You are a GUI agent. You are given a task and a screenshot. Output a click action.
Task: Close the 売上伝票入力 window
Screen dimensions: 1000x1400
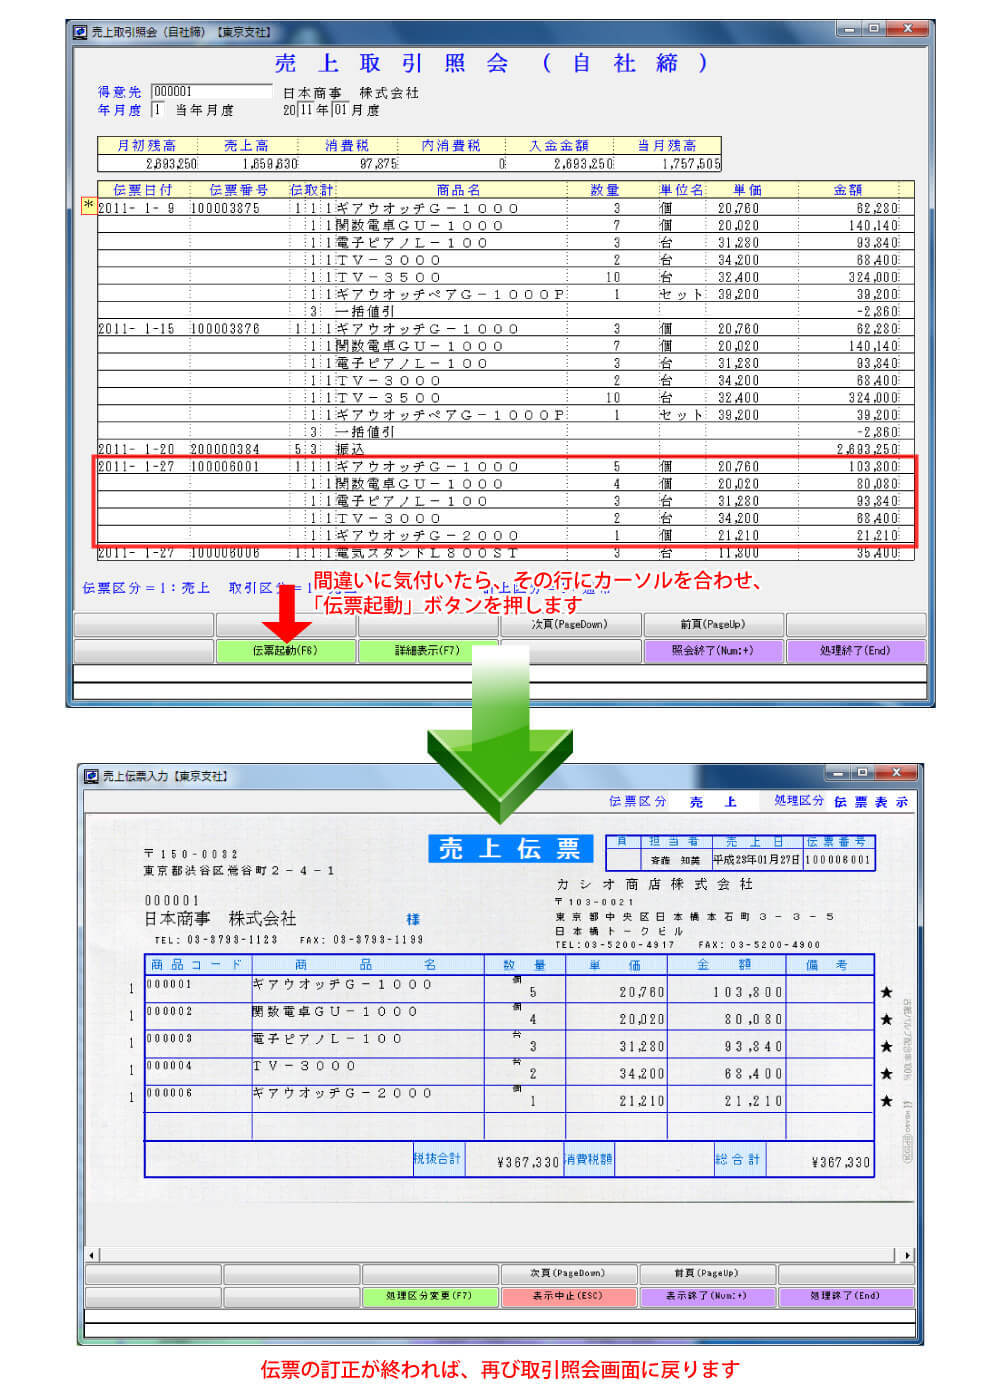click(x=897, y=773)
